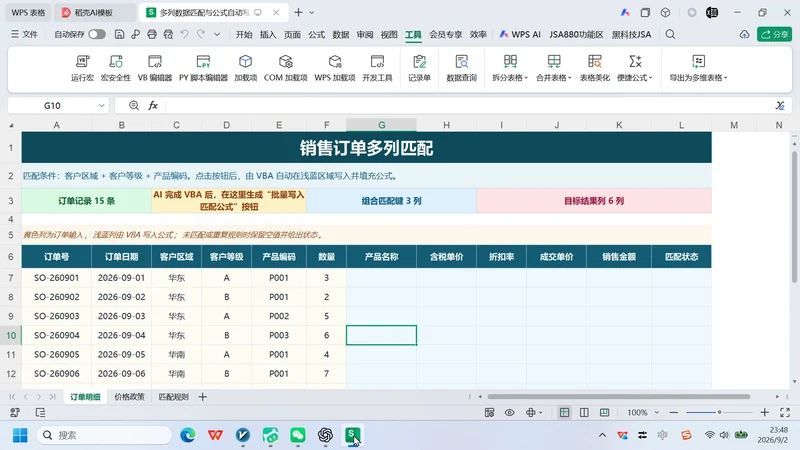Show hidden system tray icons

click(x=602, y=435)
